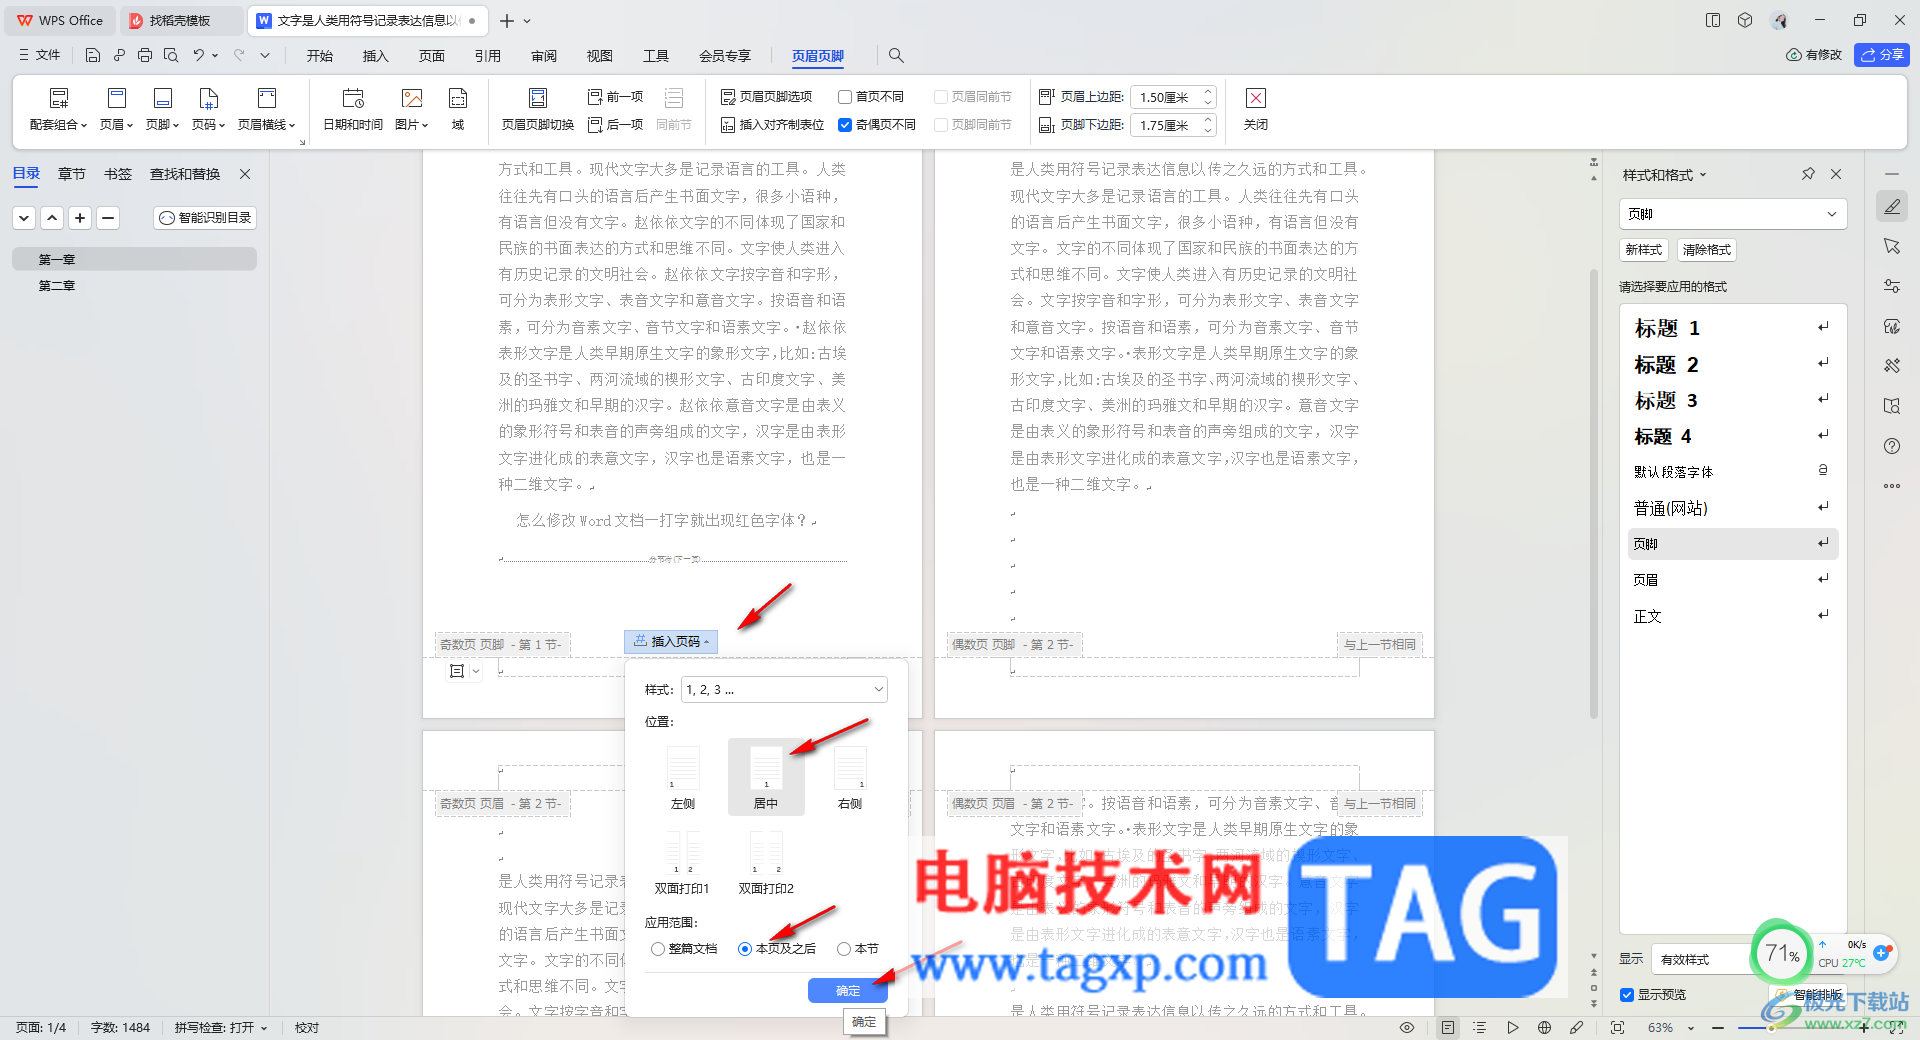Increase header top margin with stepper

coord(1208,92)
